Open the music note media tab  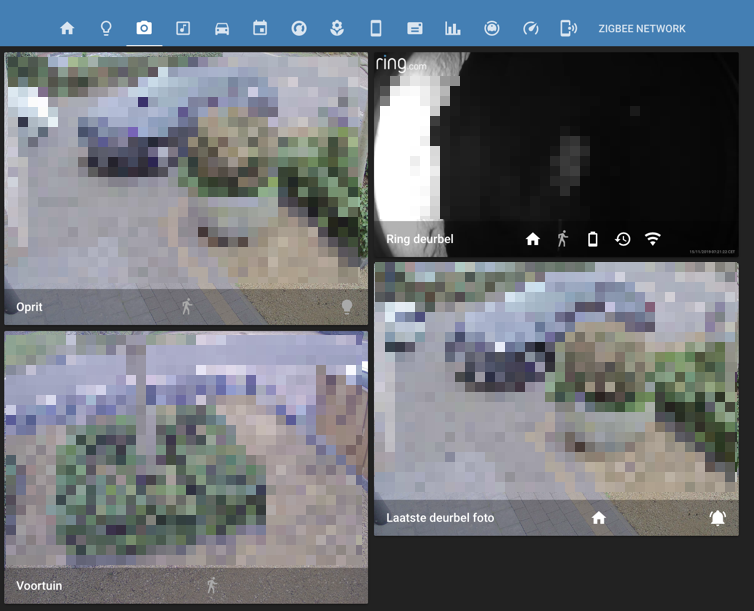[183, 28]
